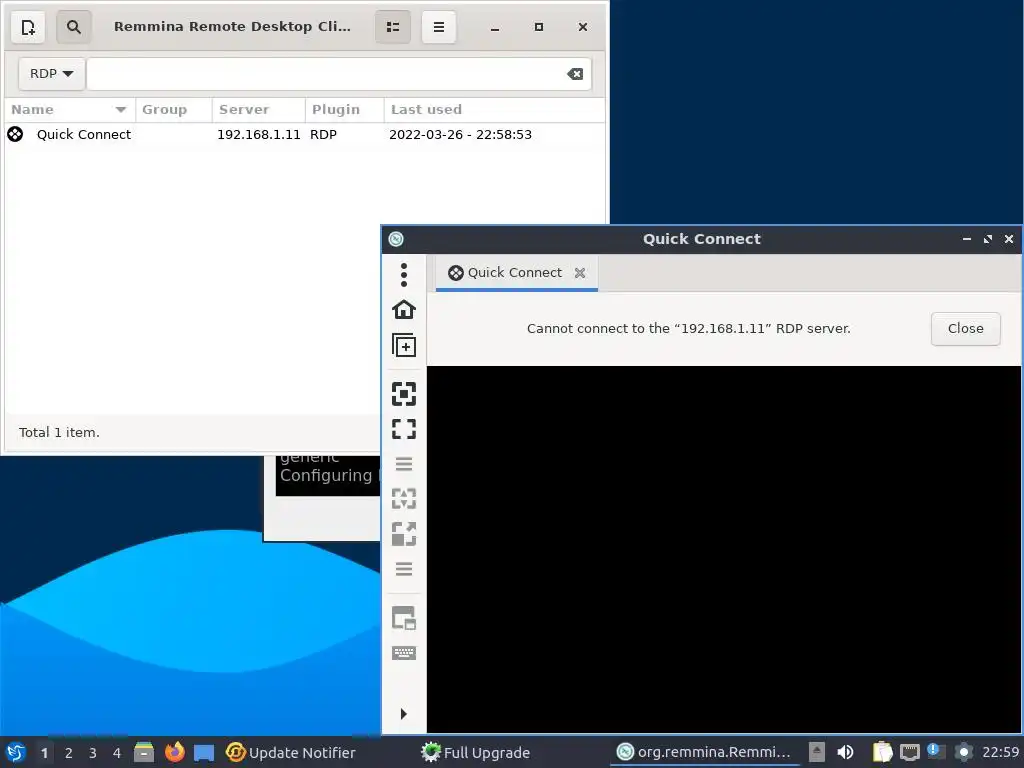Click the 2022-03-26 - 22:58:53 timestamp cell
Screen dimensions: 1024x768
coord(460,135)
